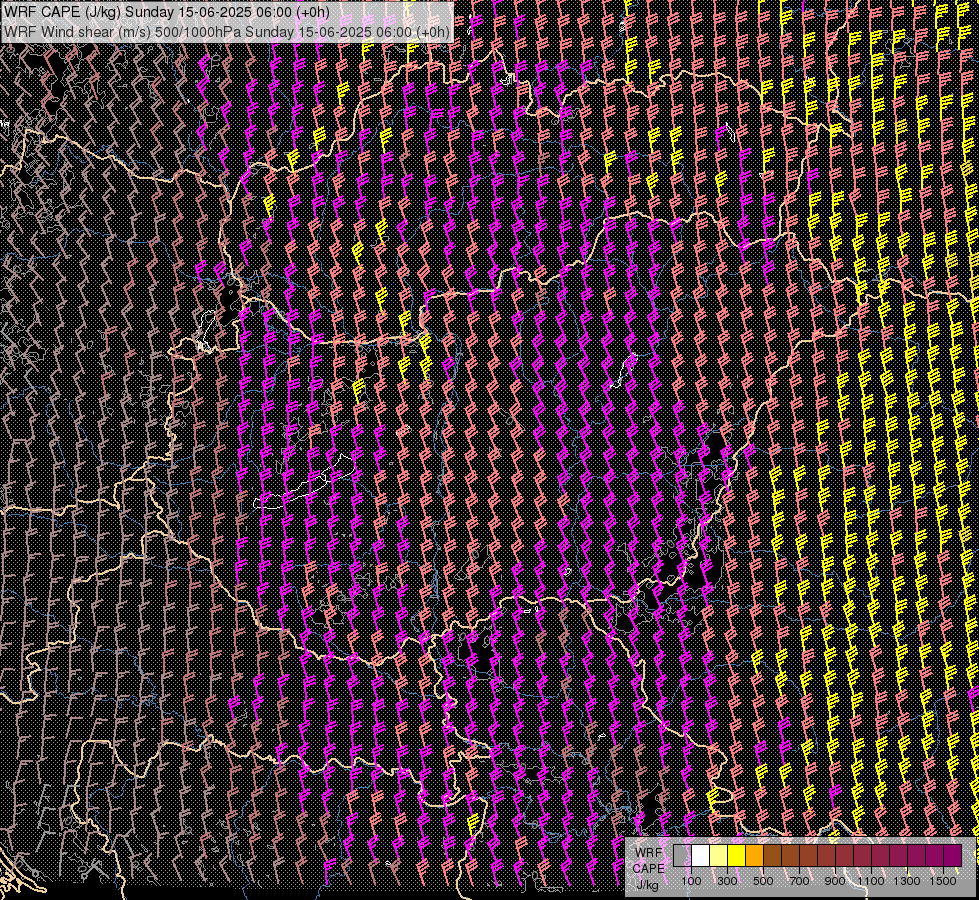The image size is (979, 900).
Task: Click the legend value 900
Action: point(835,881)
